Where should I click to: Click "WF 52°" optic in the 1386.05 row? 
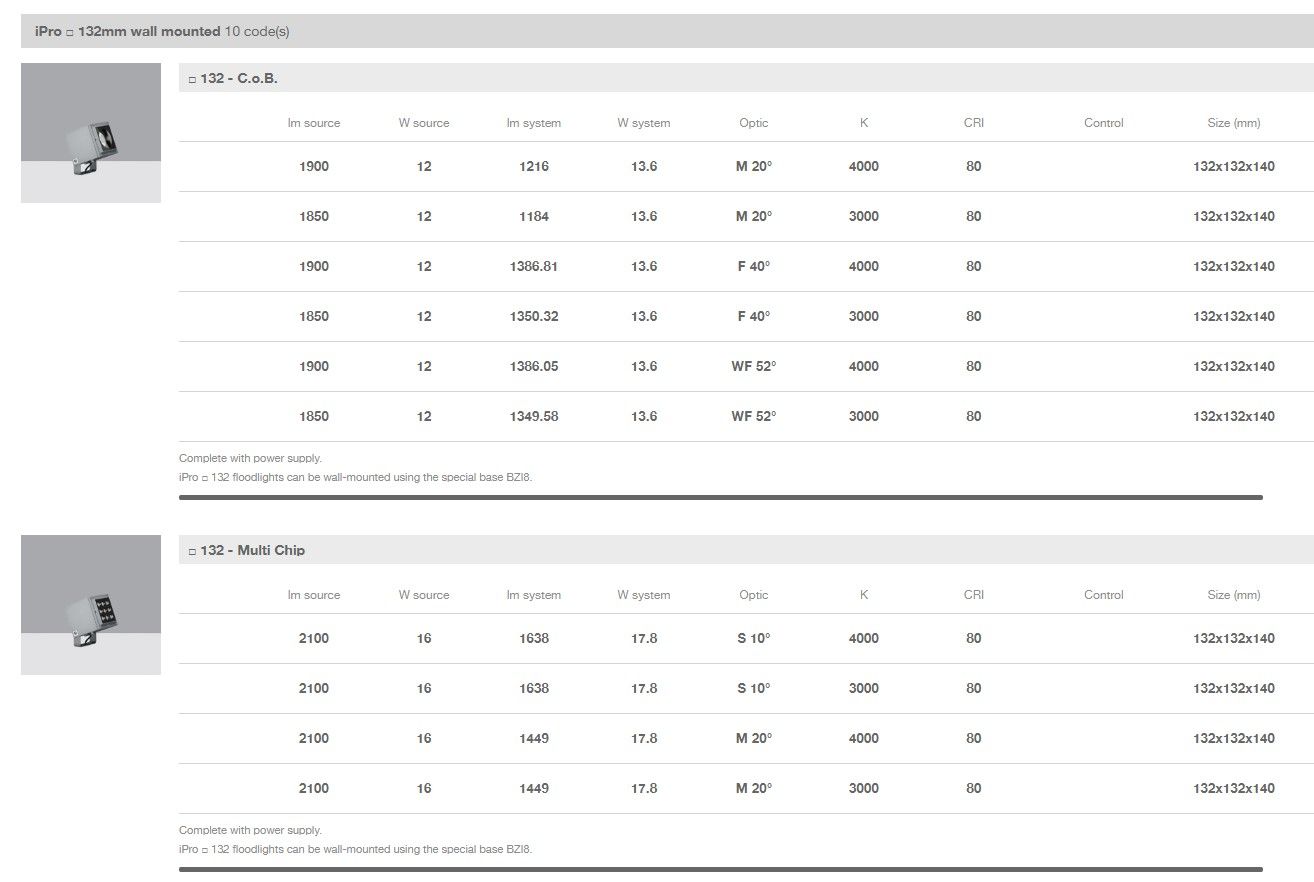[754, 366]
